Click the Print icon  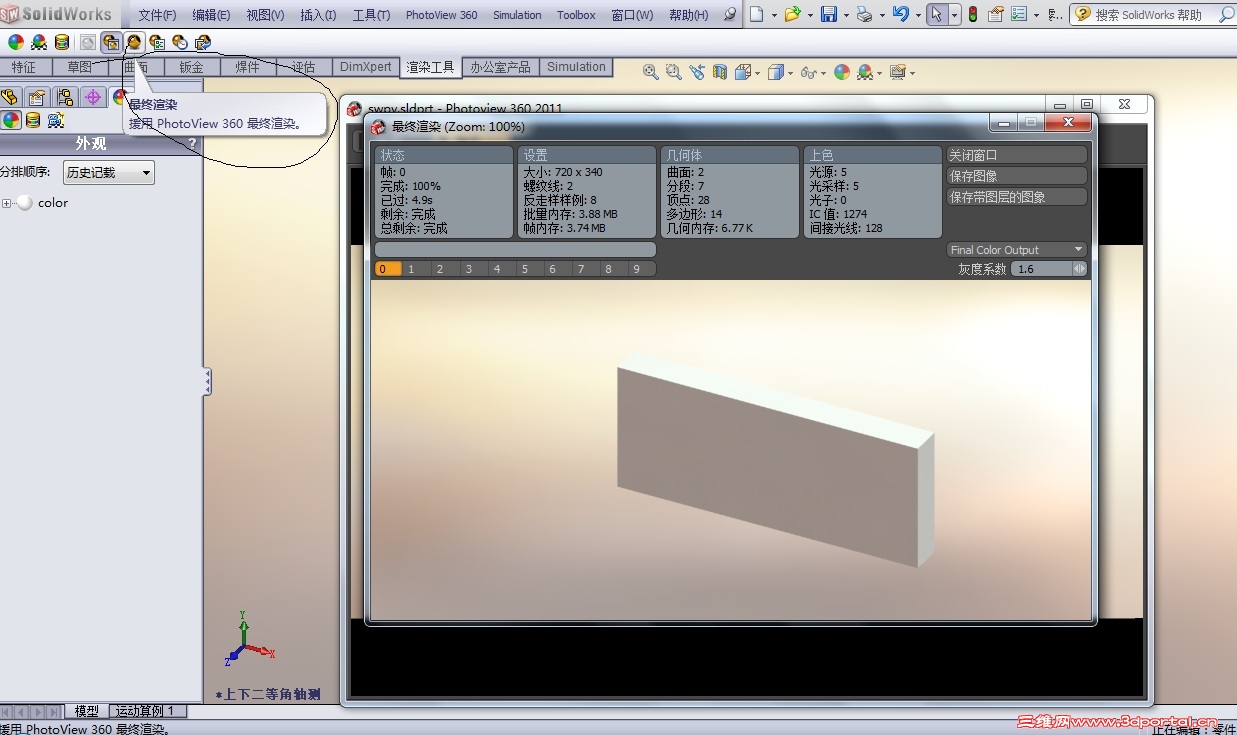tap(865, 14)
